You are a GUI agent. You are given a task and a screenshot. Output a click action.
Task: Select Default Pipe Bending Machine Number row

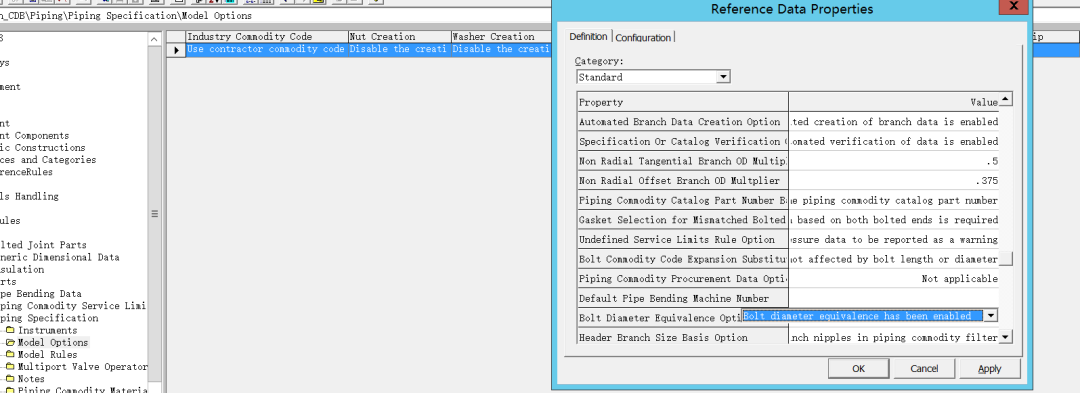click(x=683, y=298)
